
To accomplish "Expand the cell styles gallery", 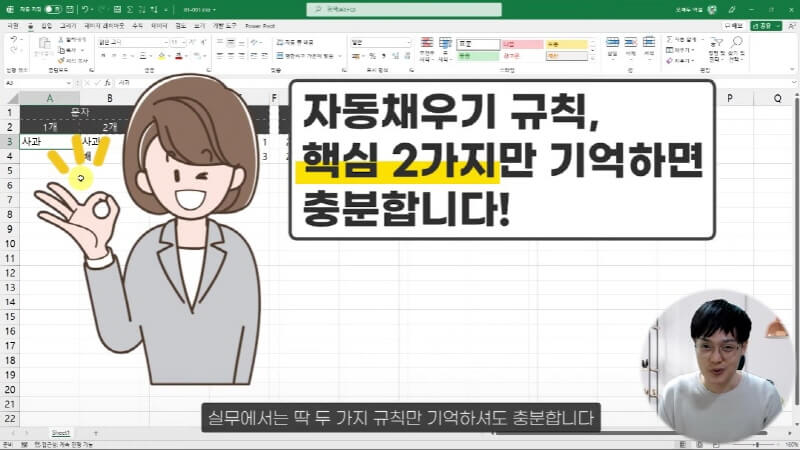I will pyautogui.click(x=593, y=59).
